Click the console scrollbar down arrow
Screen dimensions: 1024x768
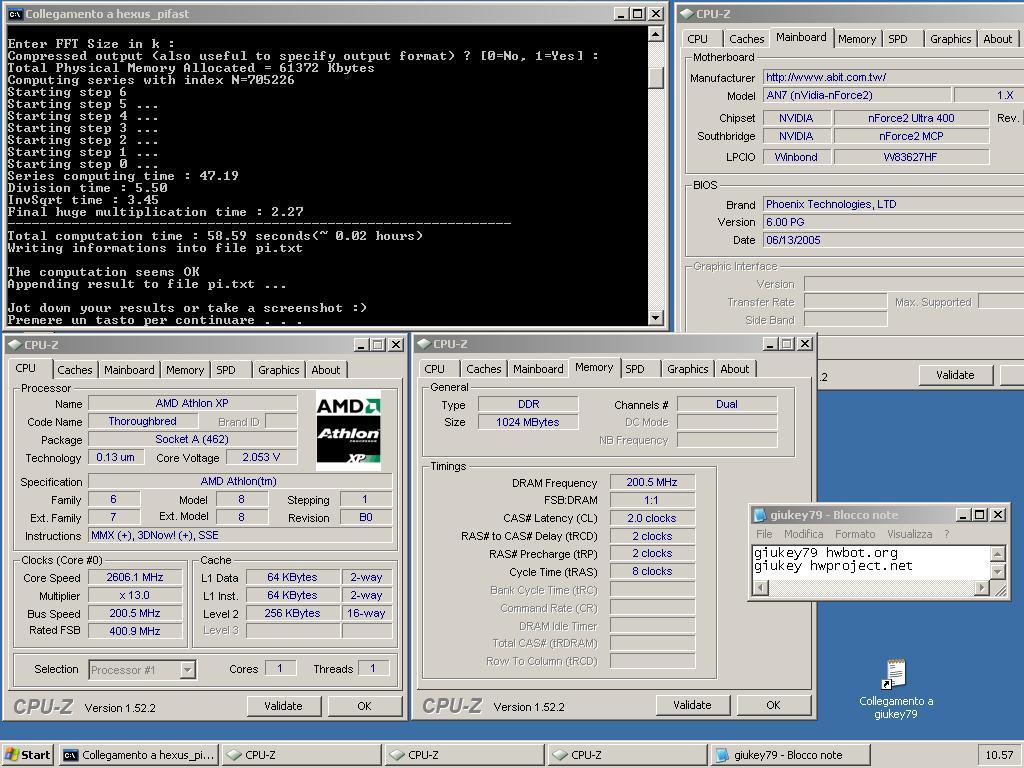click(656, 317)
